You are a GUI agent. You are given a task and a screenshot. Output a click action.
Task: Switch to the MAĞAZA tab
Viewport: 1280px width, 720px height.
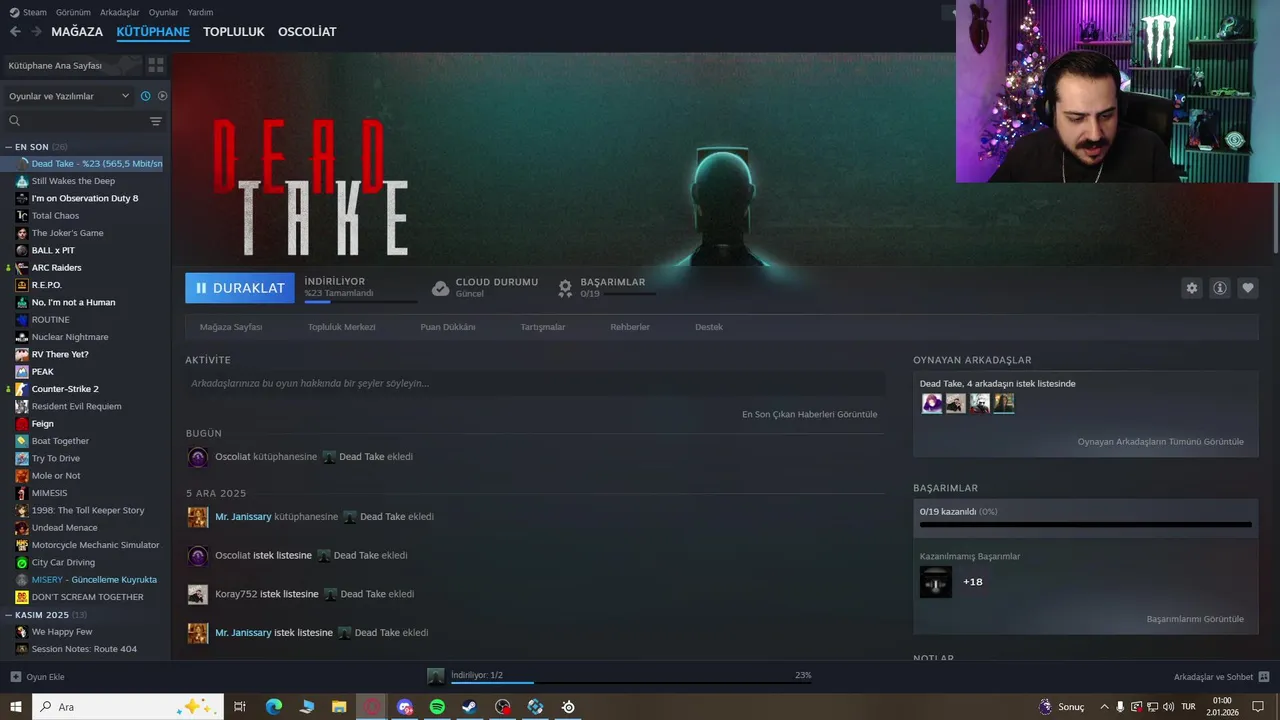coord(77,32)
